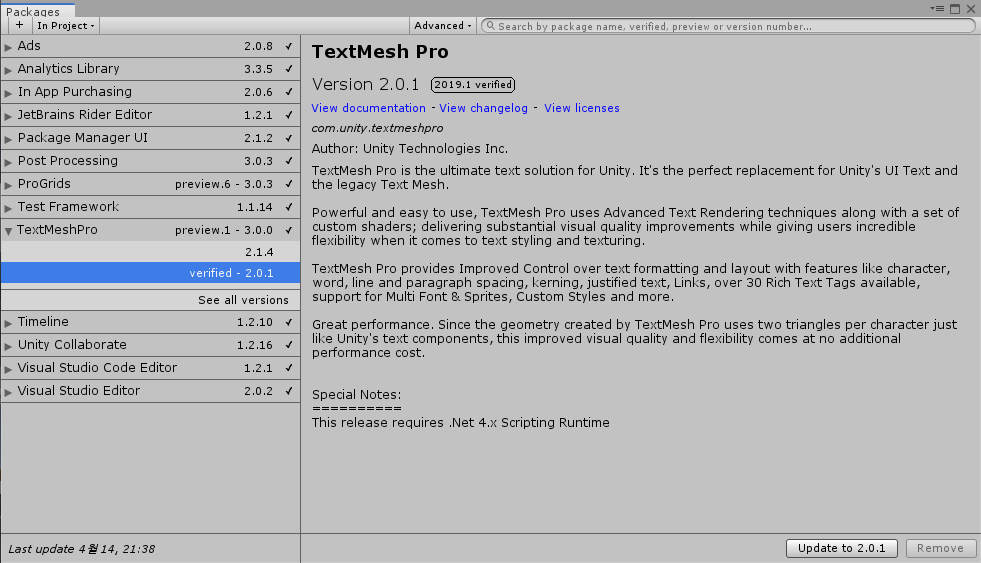
Task: Close the Packages window
Action: tap(971, 9)
